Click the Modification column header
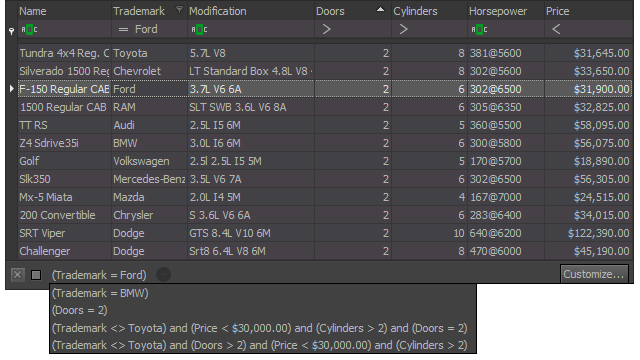Viewport: 640px width, 360px height. point(251,11)
